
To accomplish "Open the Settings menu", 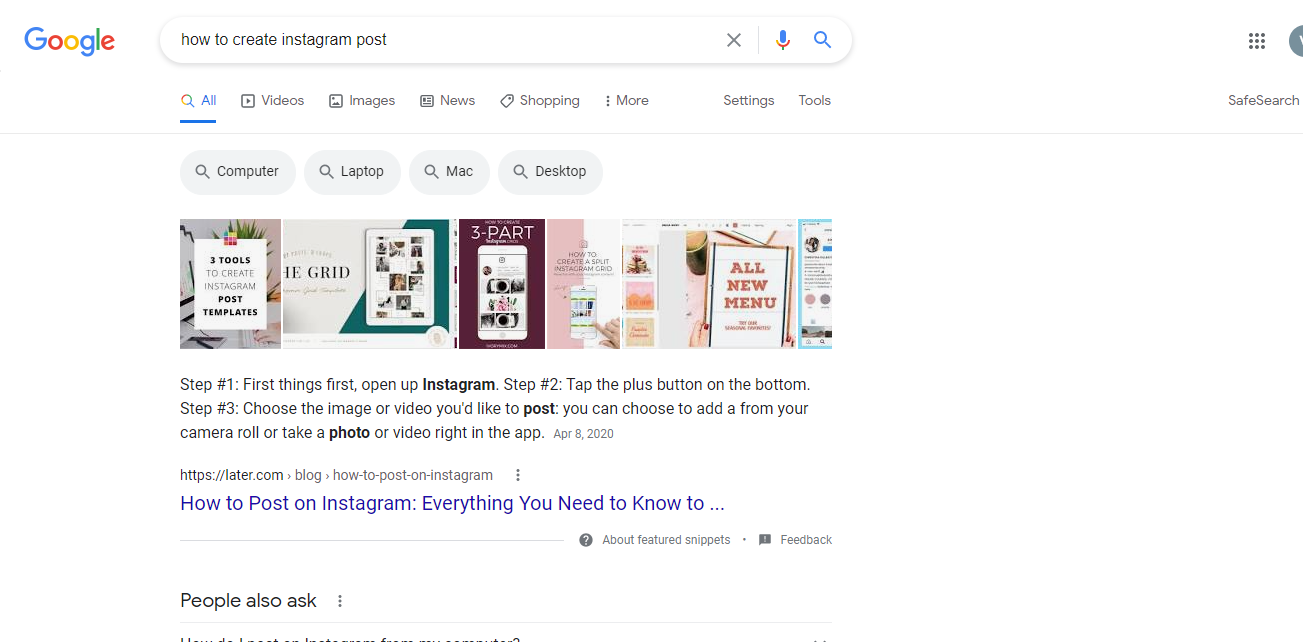I will [x=749, y=101].
